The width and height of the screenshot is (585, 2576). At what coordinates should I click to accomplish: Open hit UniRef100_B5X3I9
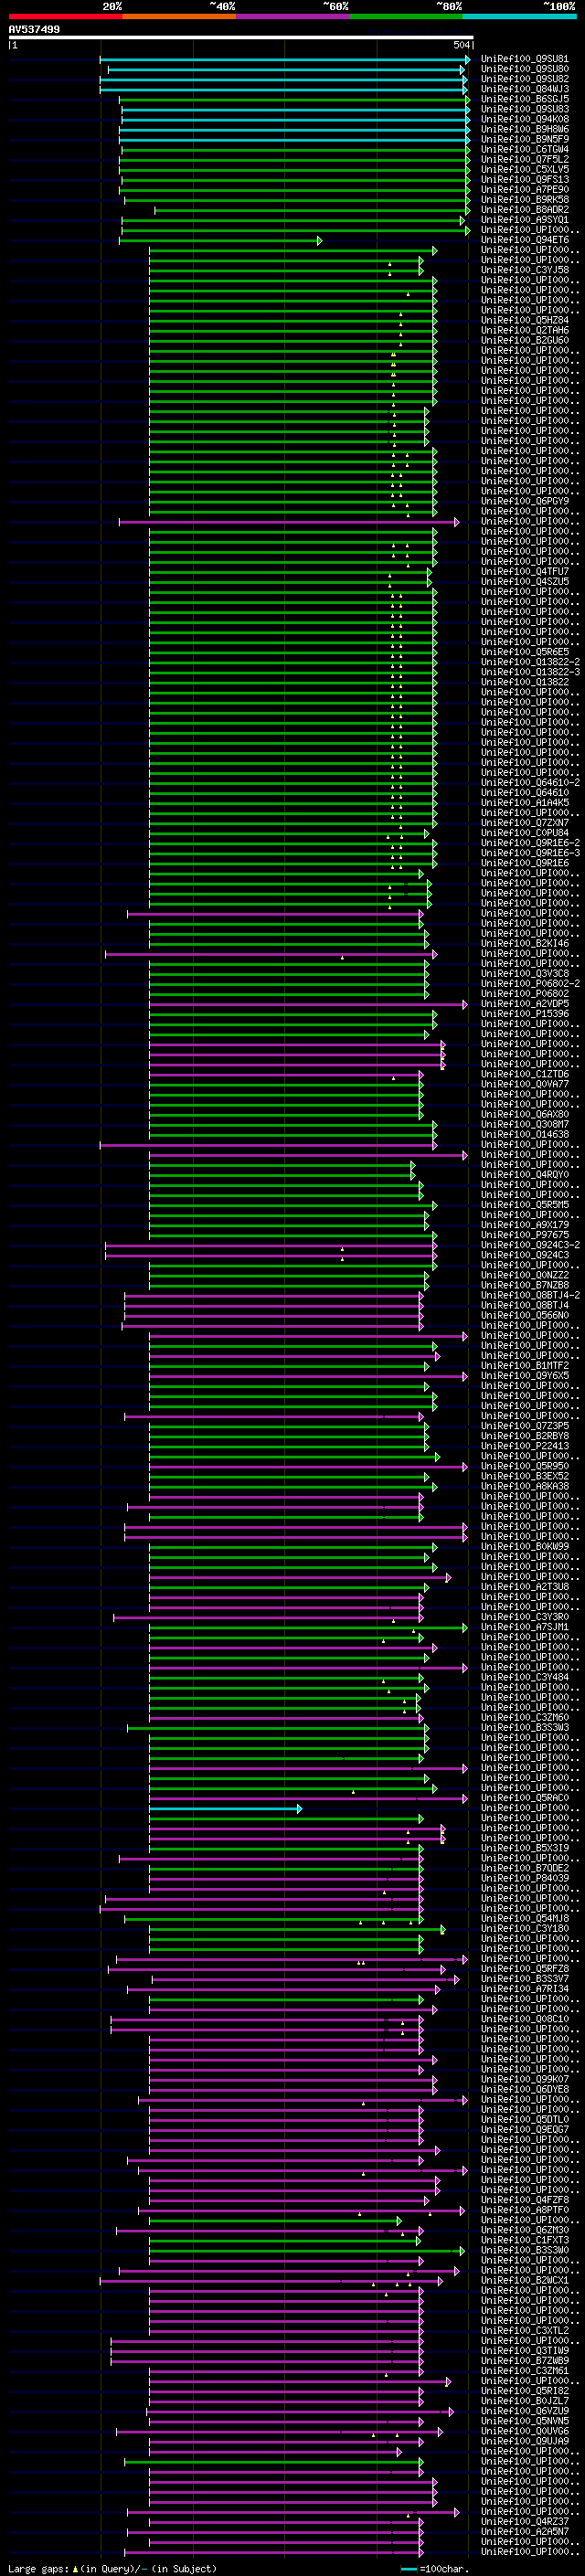[x=525, y=1848]
